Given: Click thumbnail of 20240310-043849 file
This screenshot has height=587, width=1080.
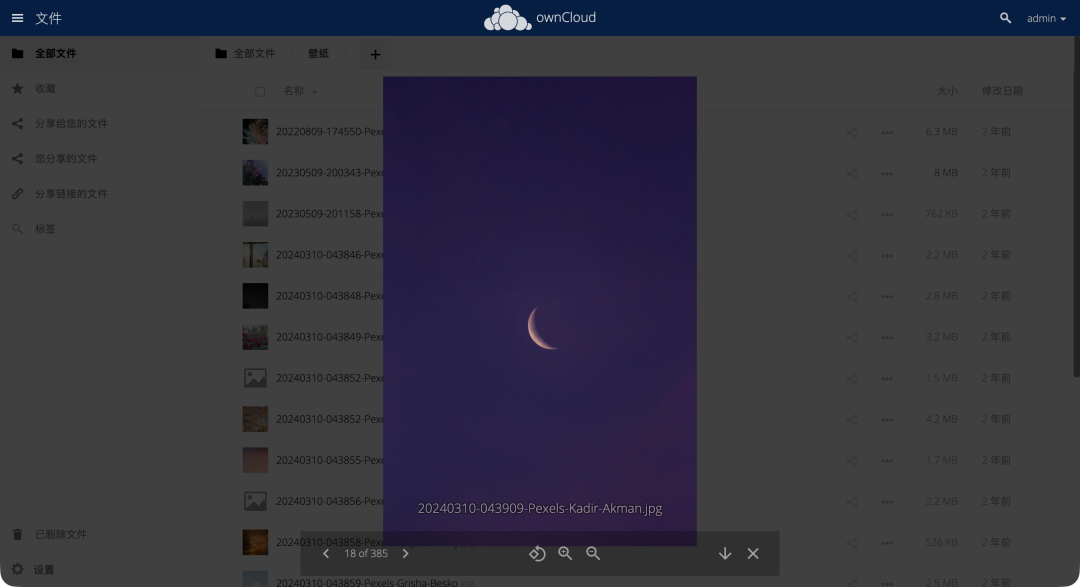Looking at the screenshot, I should 255,337.
